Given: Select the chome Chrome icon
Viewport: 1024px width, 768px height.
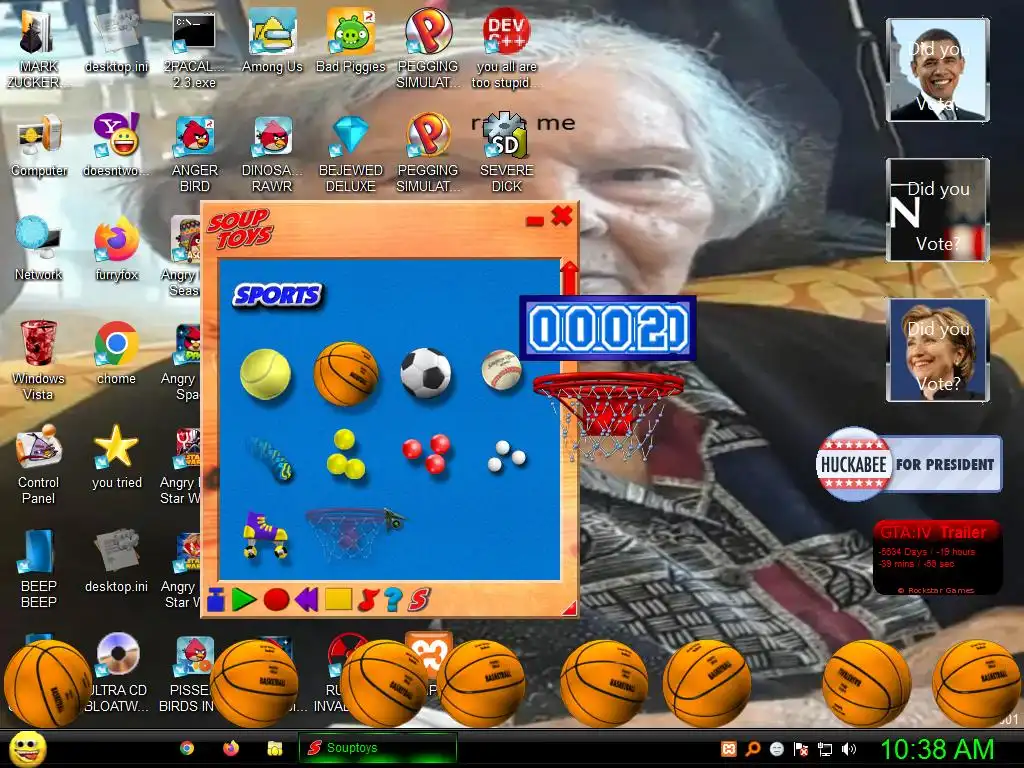Looking at the screenshot, I should 116,353.
